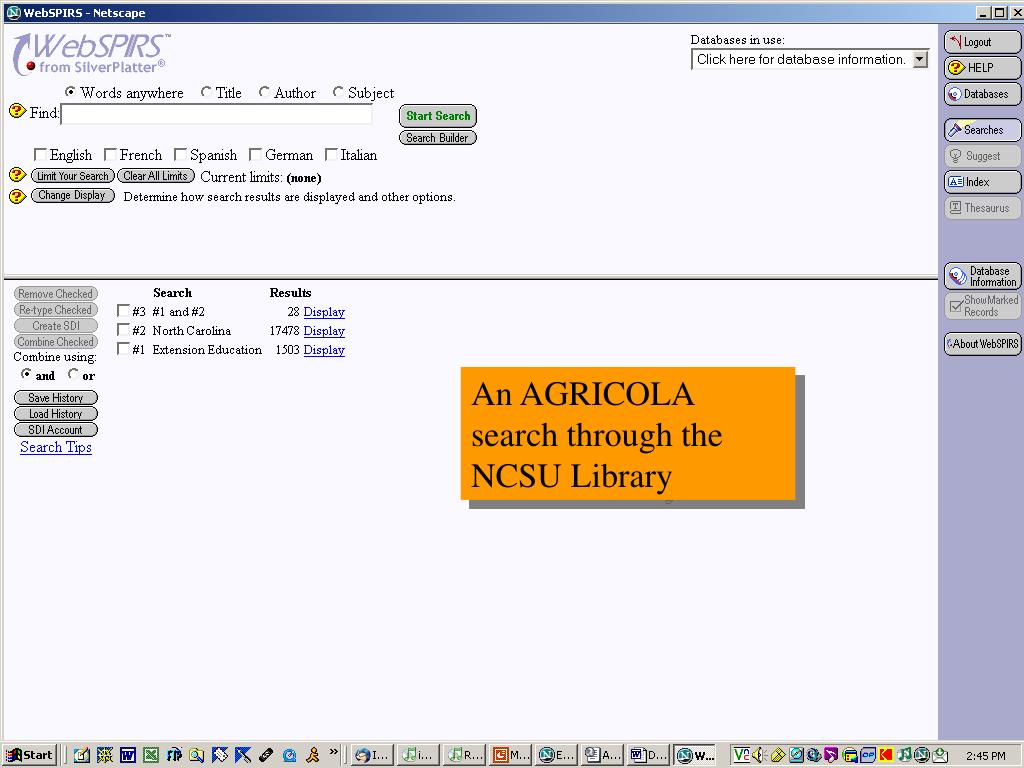Click the Kodak tray icon
Image resolution: width=1024 pixels, height=768 pixels.
coord(886,755)
